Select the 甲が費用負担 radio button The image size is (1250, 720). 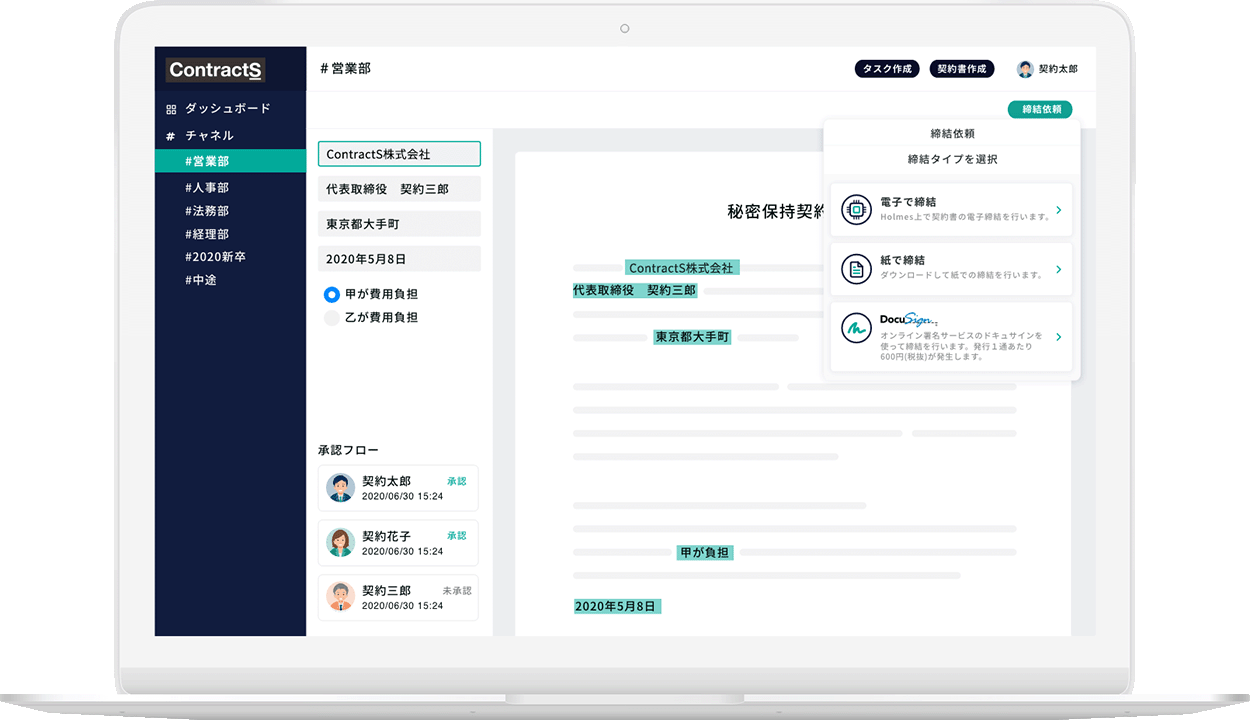coord(331,295)
